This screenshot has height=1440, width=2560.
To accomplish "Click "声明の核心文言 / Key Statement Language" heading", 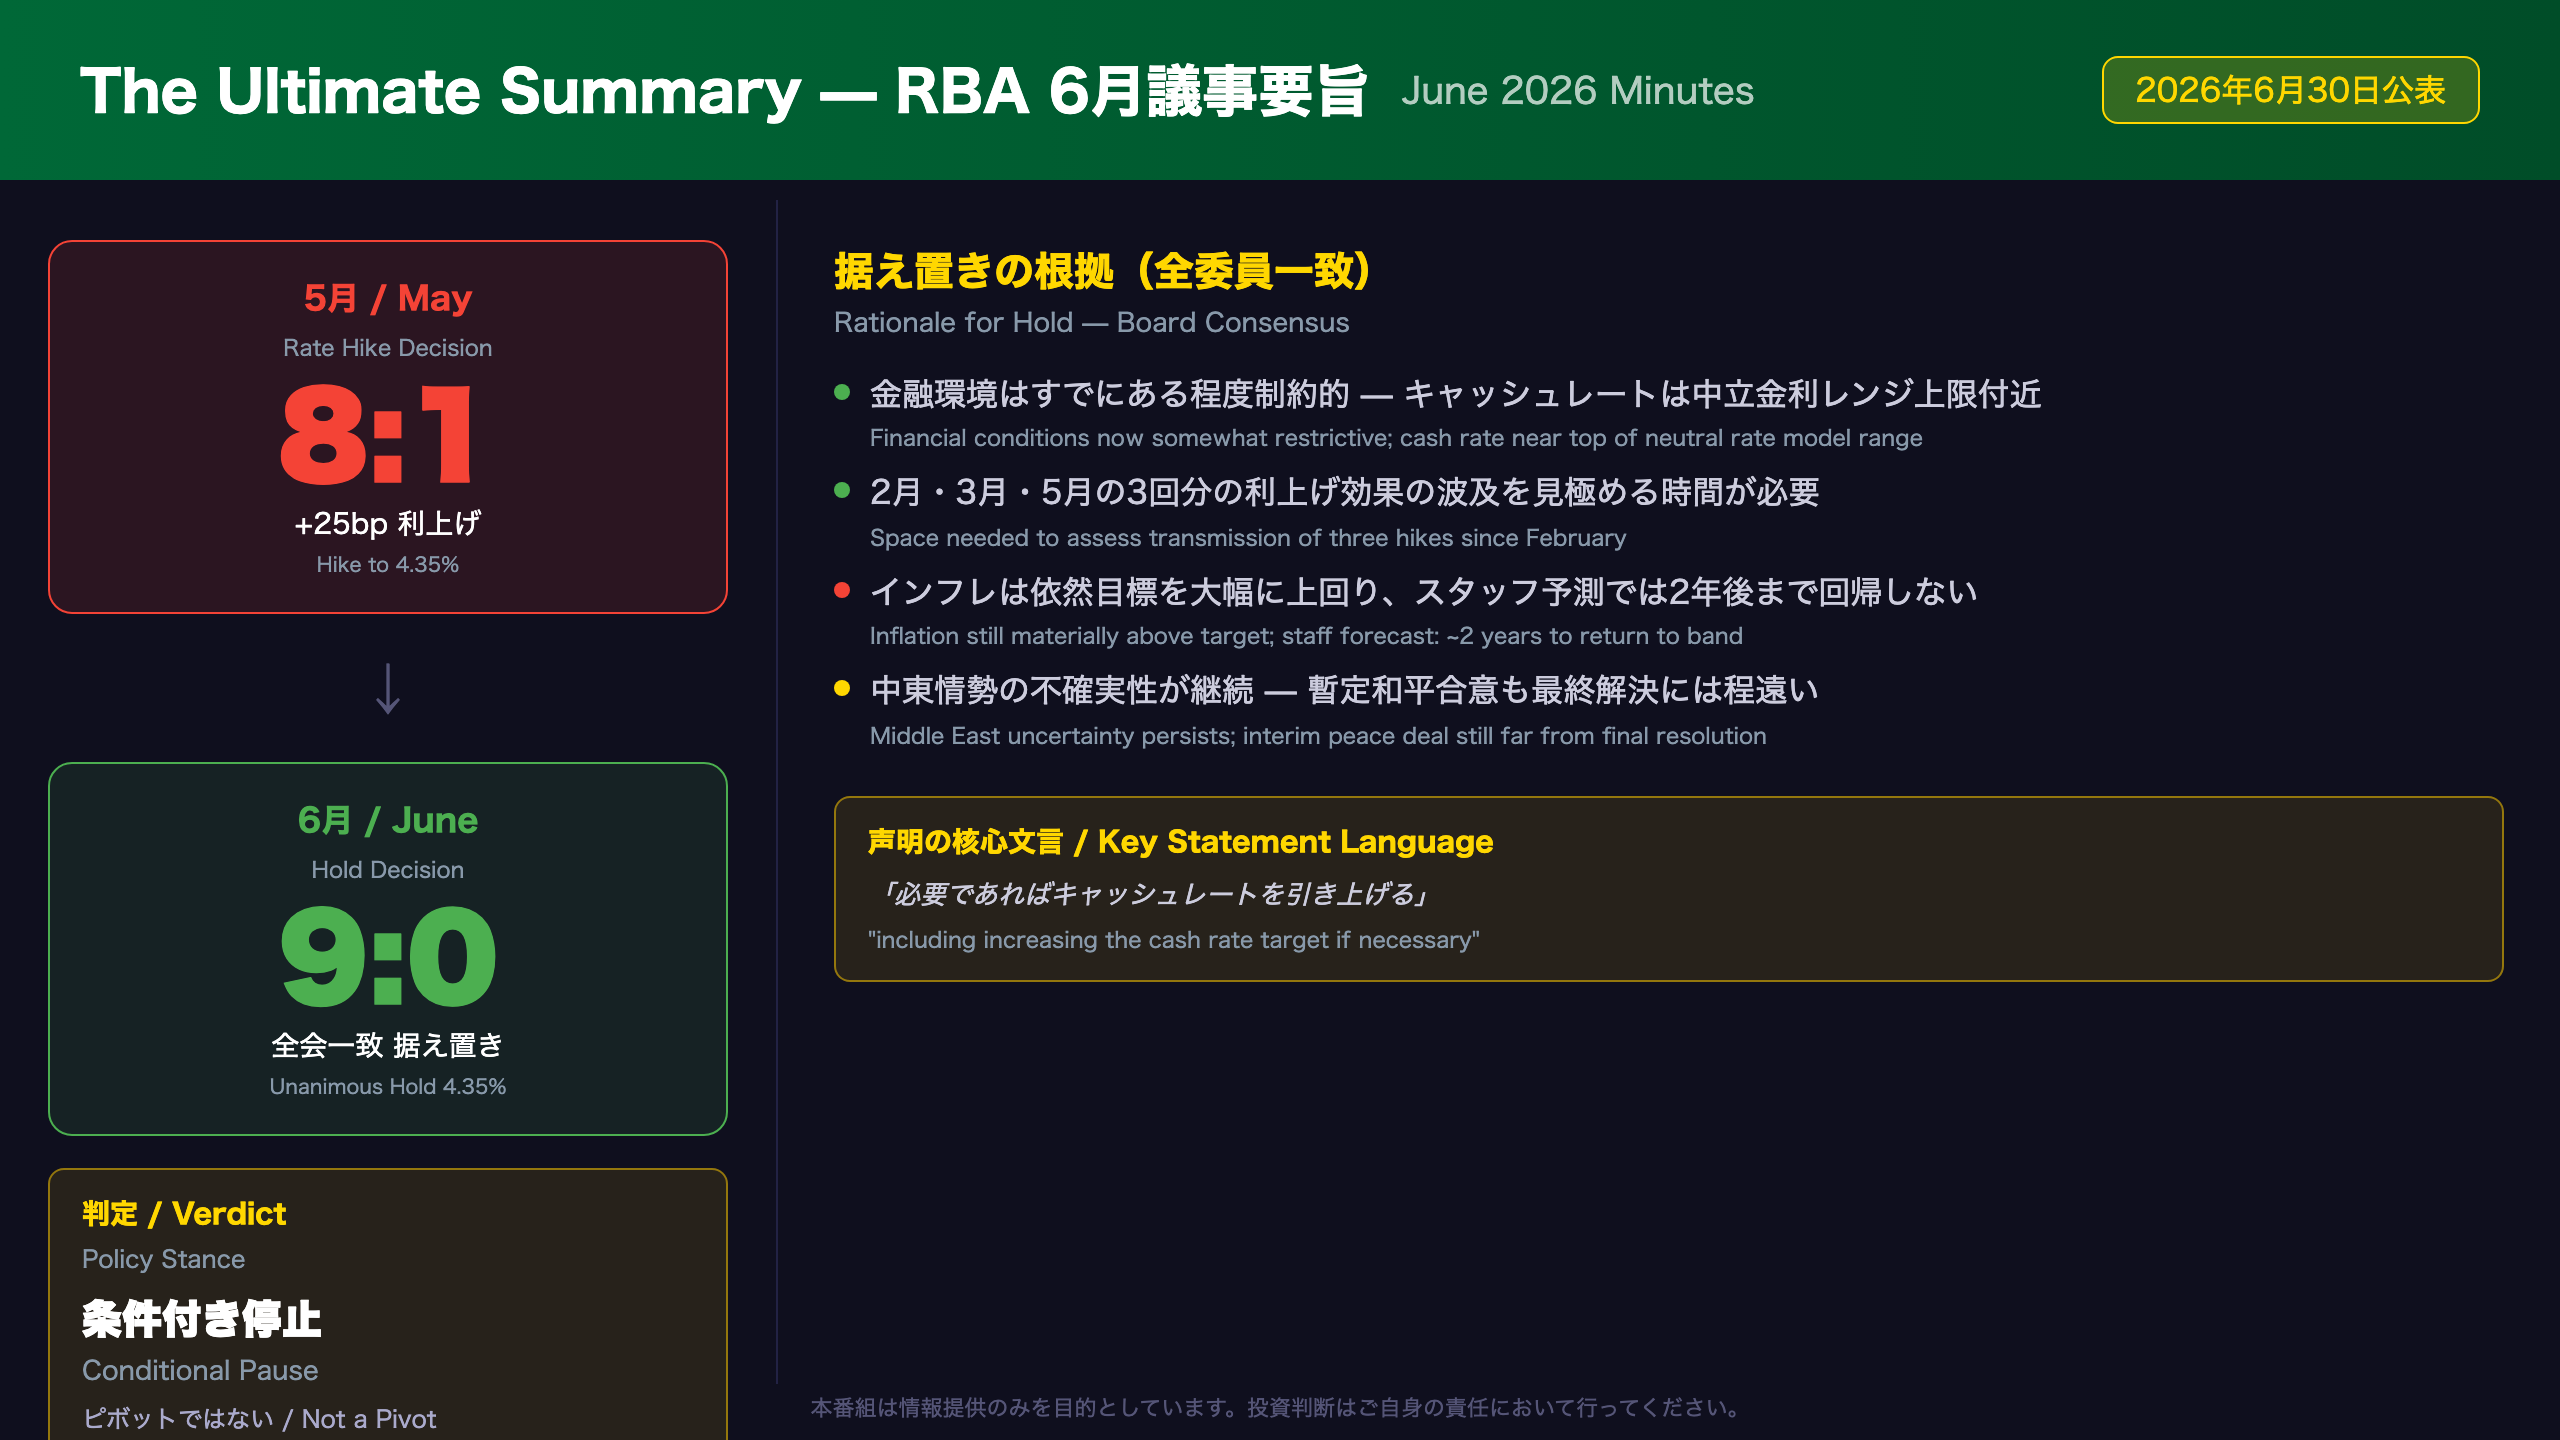I will tap(1181, 842).
